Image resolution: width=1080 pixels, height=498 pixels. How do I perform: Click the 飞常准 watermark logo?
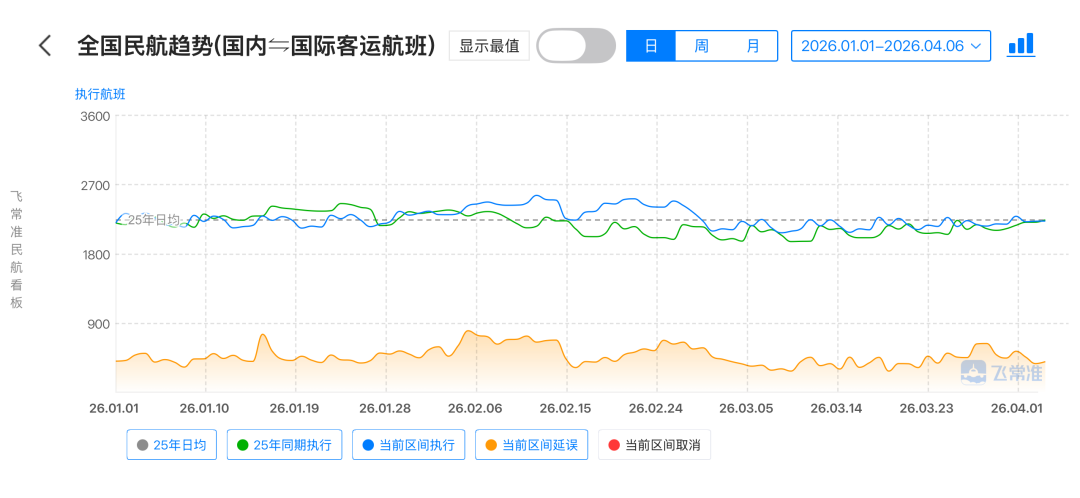coord(1001,373)
